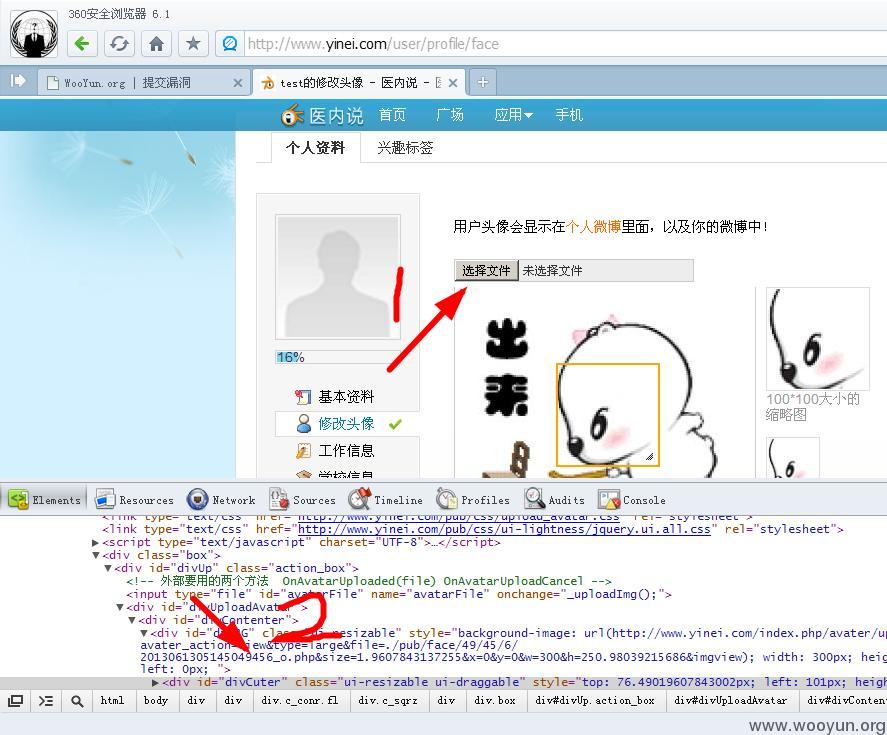The image size is (887, 735).
Task: Collapse the ui-resizable background-image div node
Action: pyautogui.click(x=144, y=633)
